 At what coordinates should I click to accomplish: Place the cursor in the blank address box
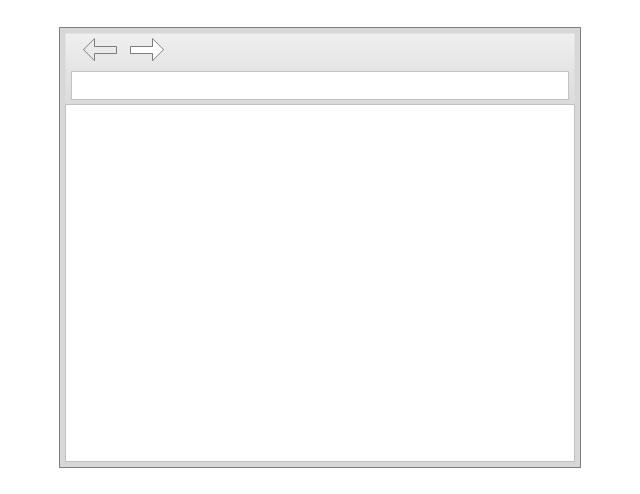click(320, 85)
